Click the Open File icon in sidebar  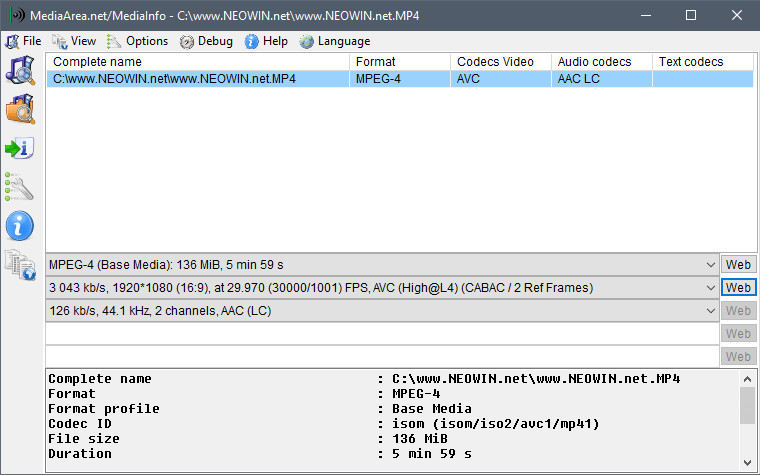tap(20, 72)
